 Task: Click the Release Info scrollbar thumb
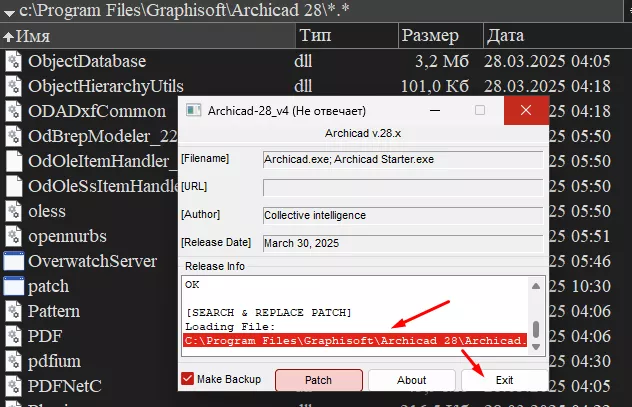(x=536, y=329)
